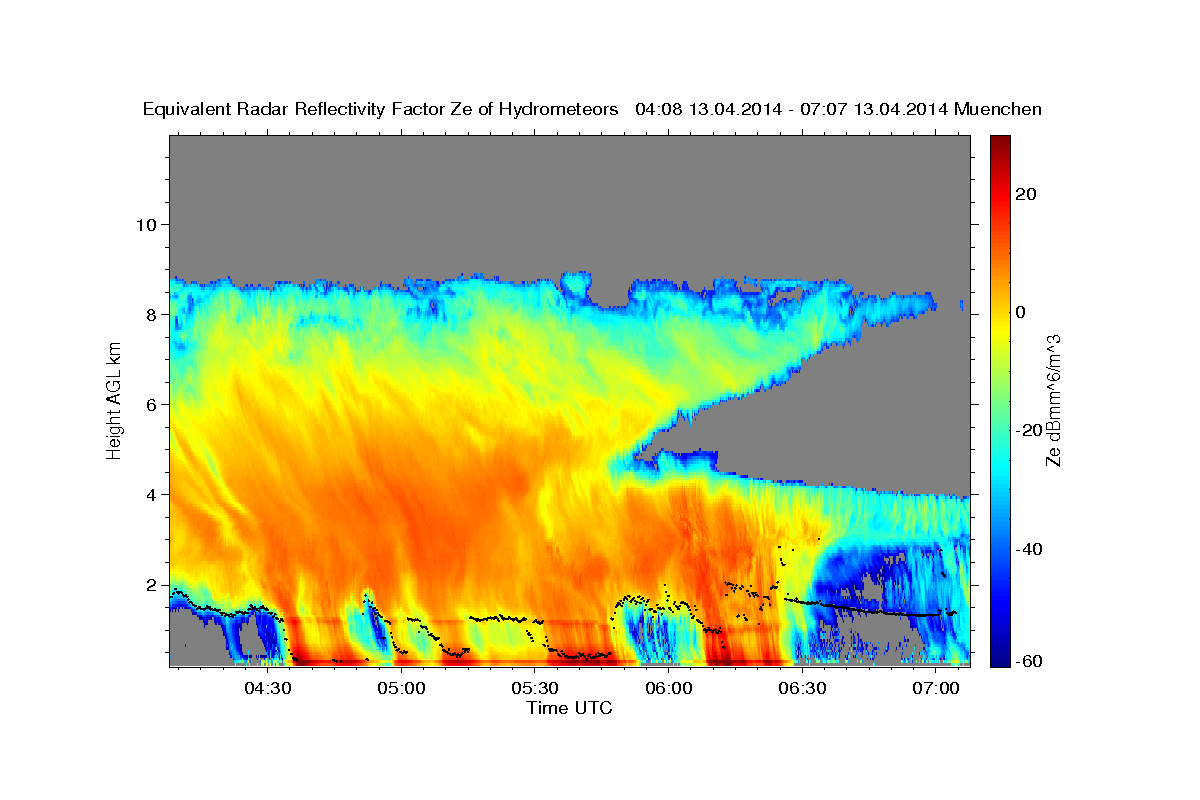Click the height tick label '6'
Image resolution: width=1200 pixels, height=800 pixels.
(150, 404)
